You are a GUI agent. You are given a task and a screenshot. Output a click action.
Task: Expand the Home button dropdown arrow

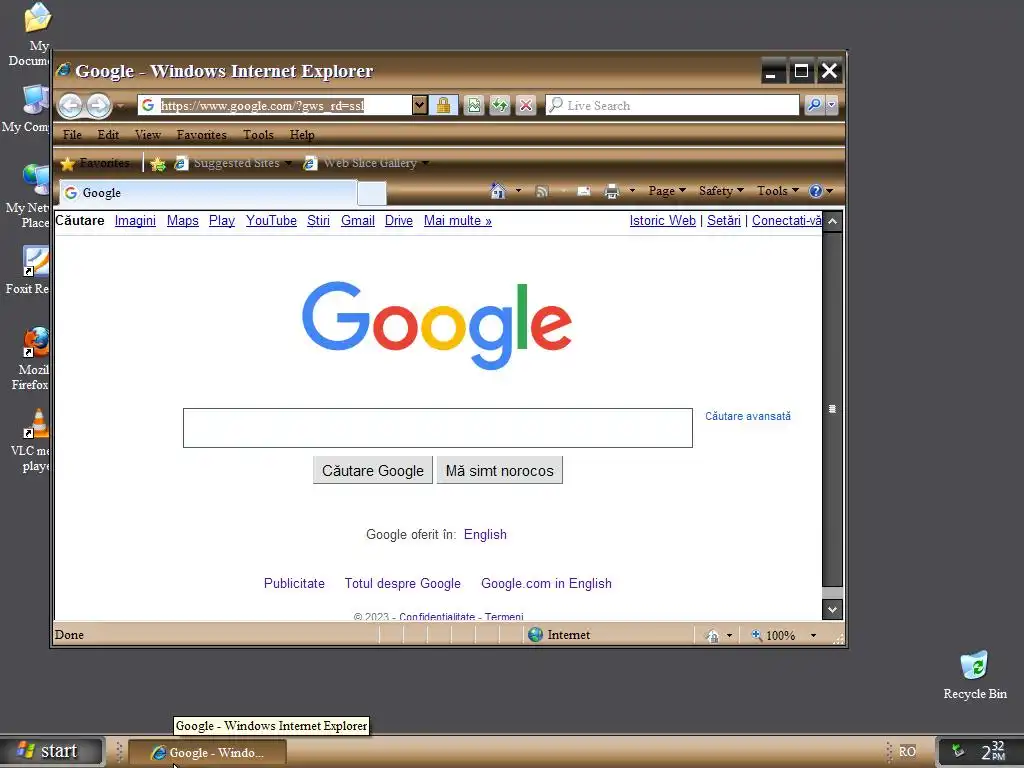point(519,191)
